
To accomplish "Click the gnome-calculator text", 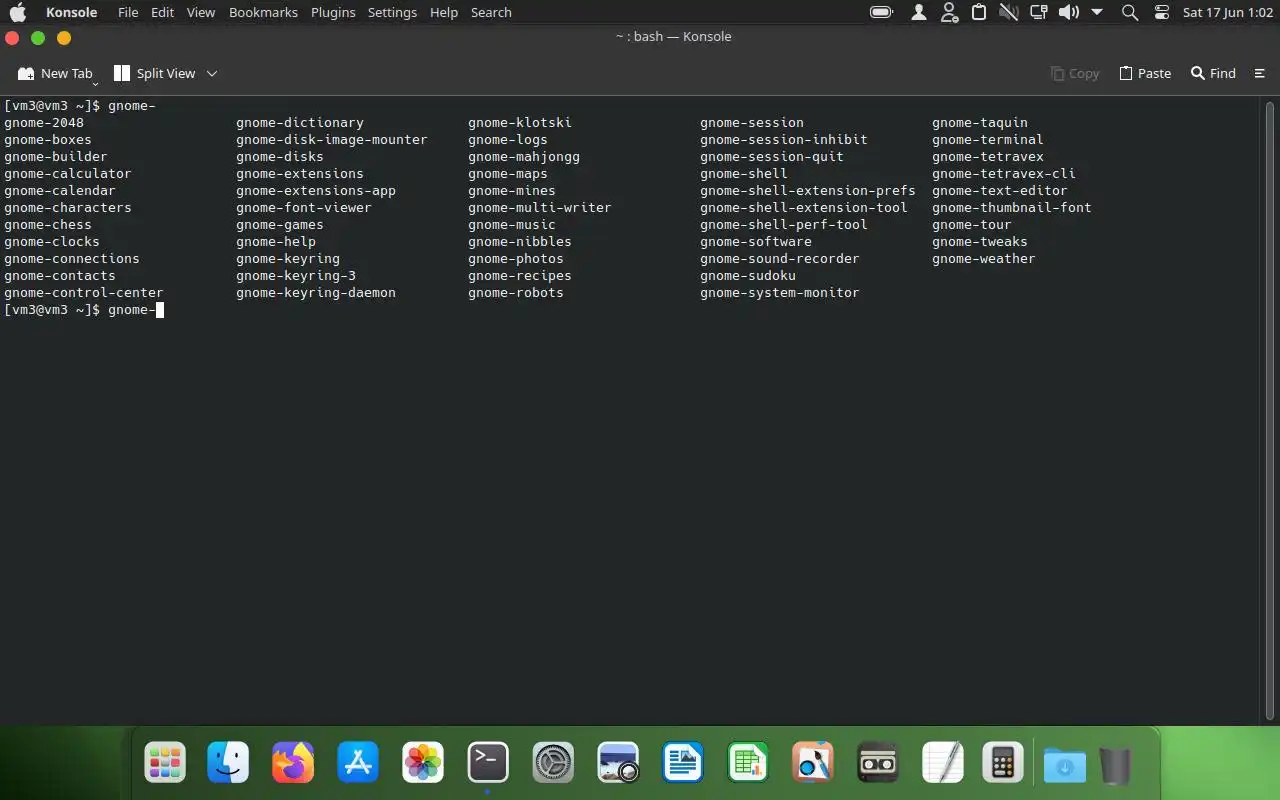I will coord(67,173).
